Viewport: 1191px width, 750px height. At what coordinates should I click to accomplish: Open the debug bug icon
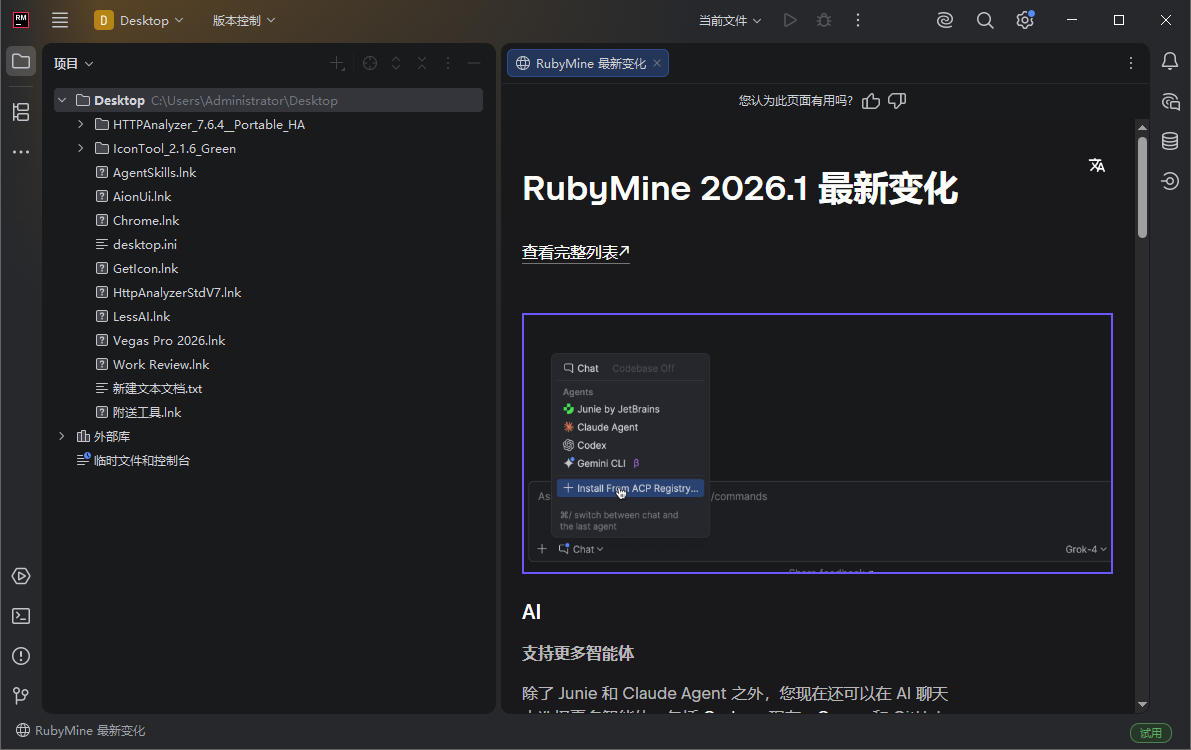click(823, 19)
